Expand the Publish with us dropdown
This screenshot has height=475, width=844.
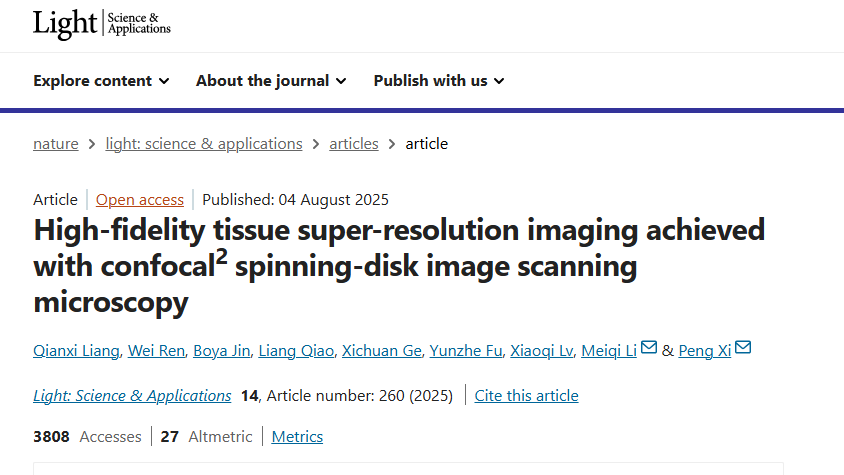439,81
